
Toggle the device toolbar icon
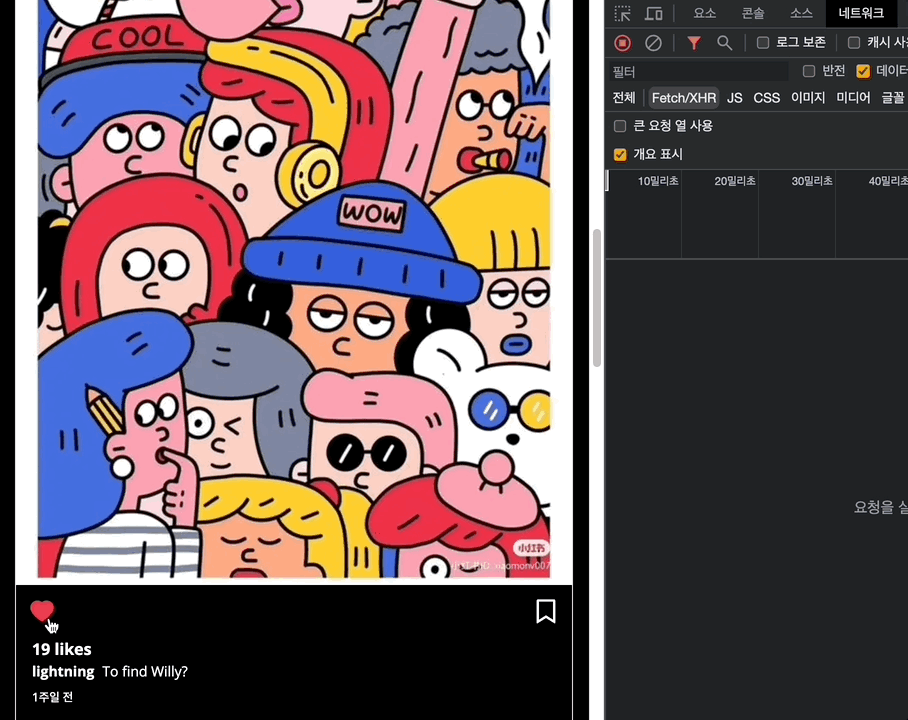coord(654,13)
